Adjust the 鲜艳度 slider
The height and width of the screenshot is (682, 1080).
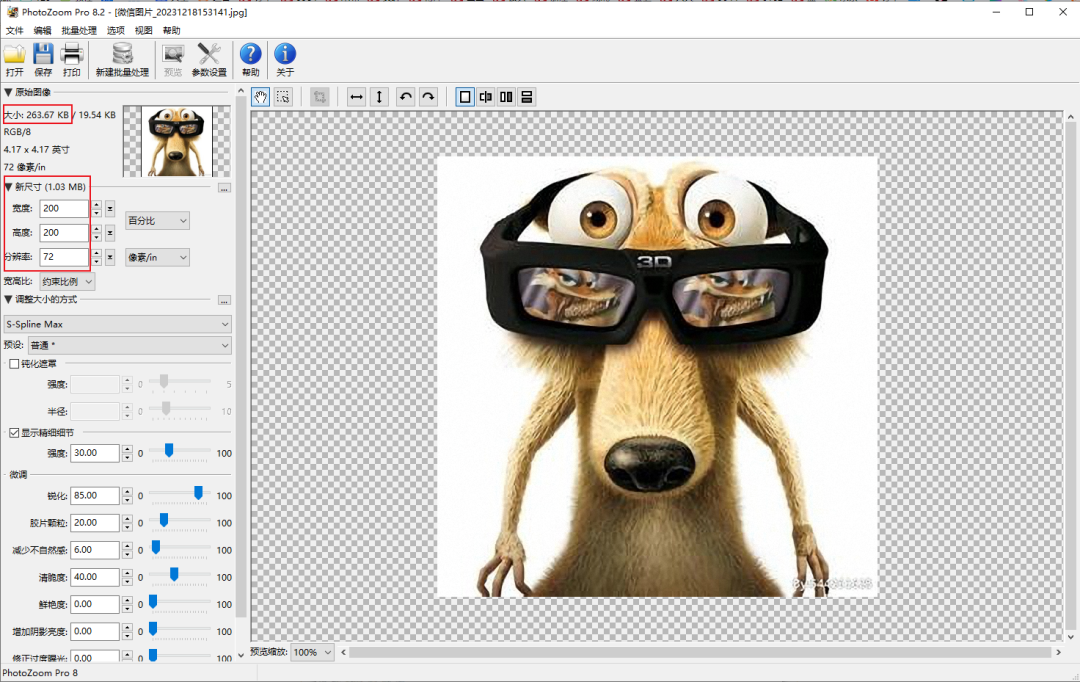tap(153, 601)
